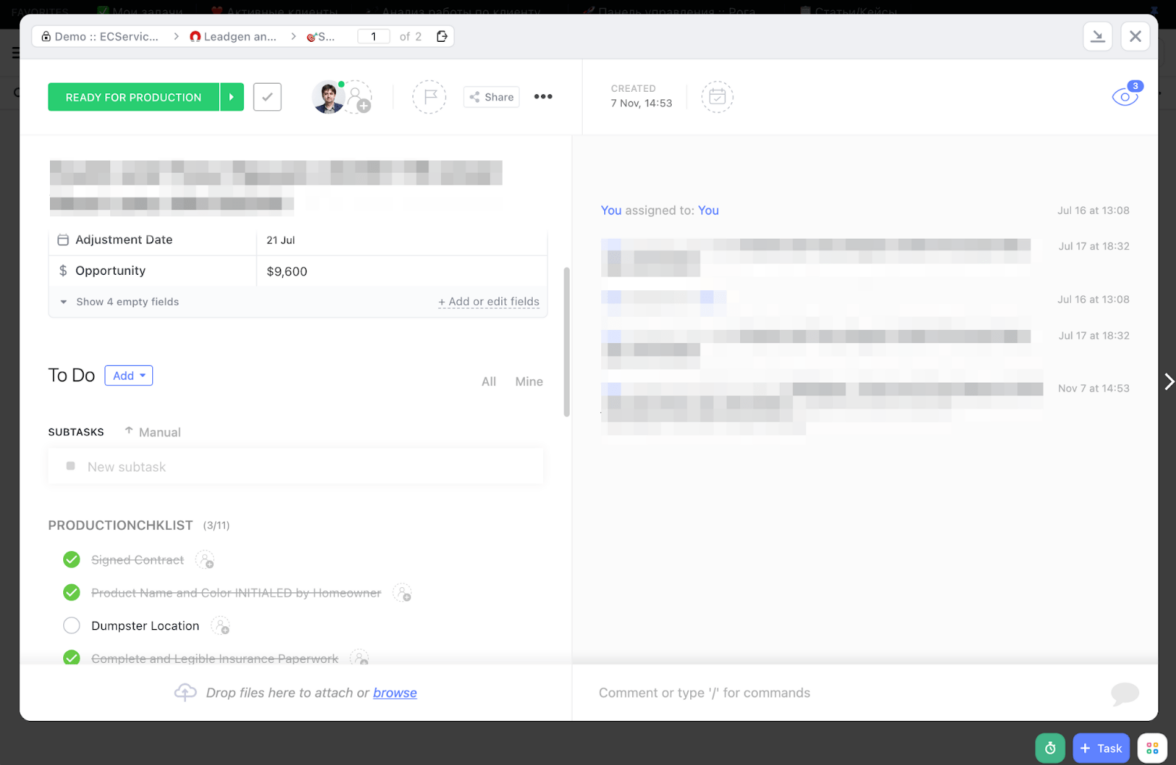Open the Leadgen an... breadcrumb folder
The image size is (1176, 765).
point(233,36)
